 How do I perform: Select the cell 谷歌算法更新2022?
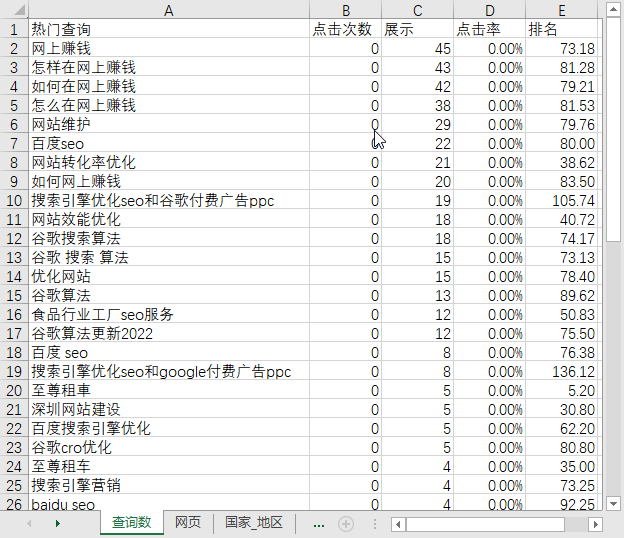(169, 333)
